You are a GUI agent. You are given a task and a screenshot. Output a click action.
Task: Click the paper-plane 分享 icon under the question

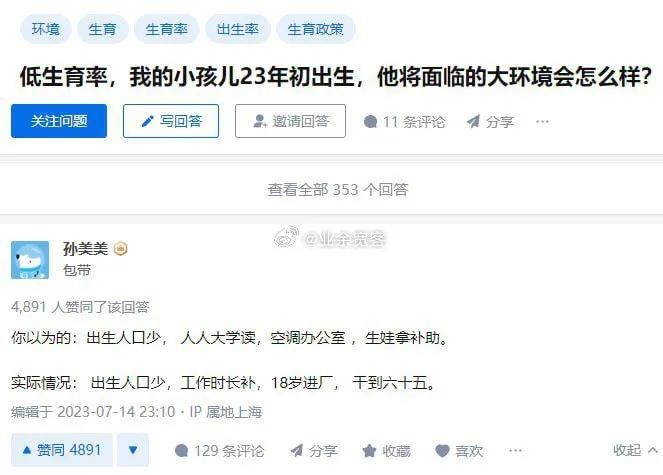(x=473, y=121)
